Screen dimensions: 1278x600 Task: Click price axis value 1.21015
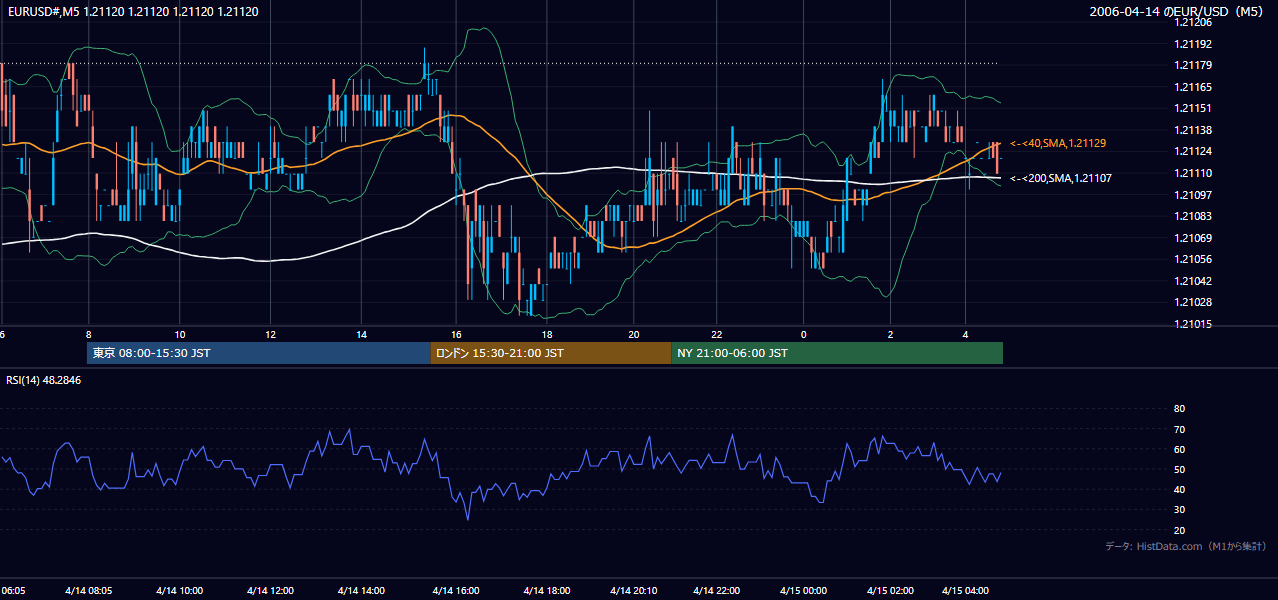(1194, 324)
